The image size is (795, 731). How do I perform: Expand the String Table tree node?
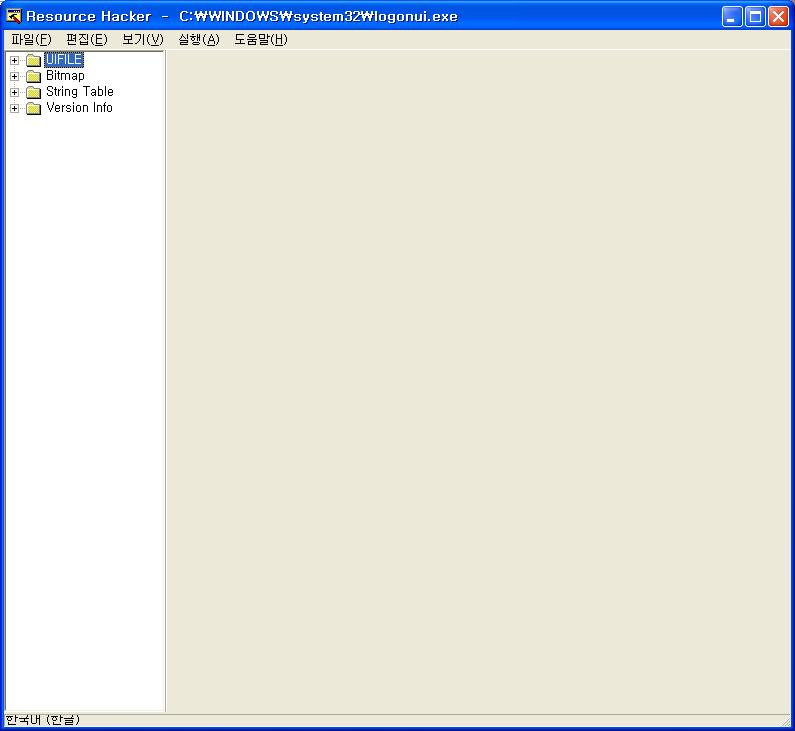coord(15,93)
